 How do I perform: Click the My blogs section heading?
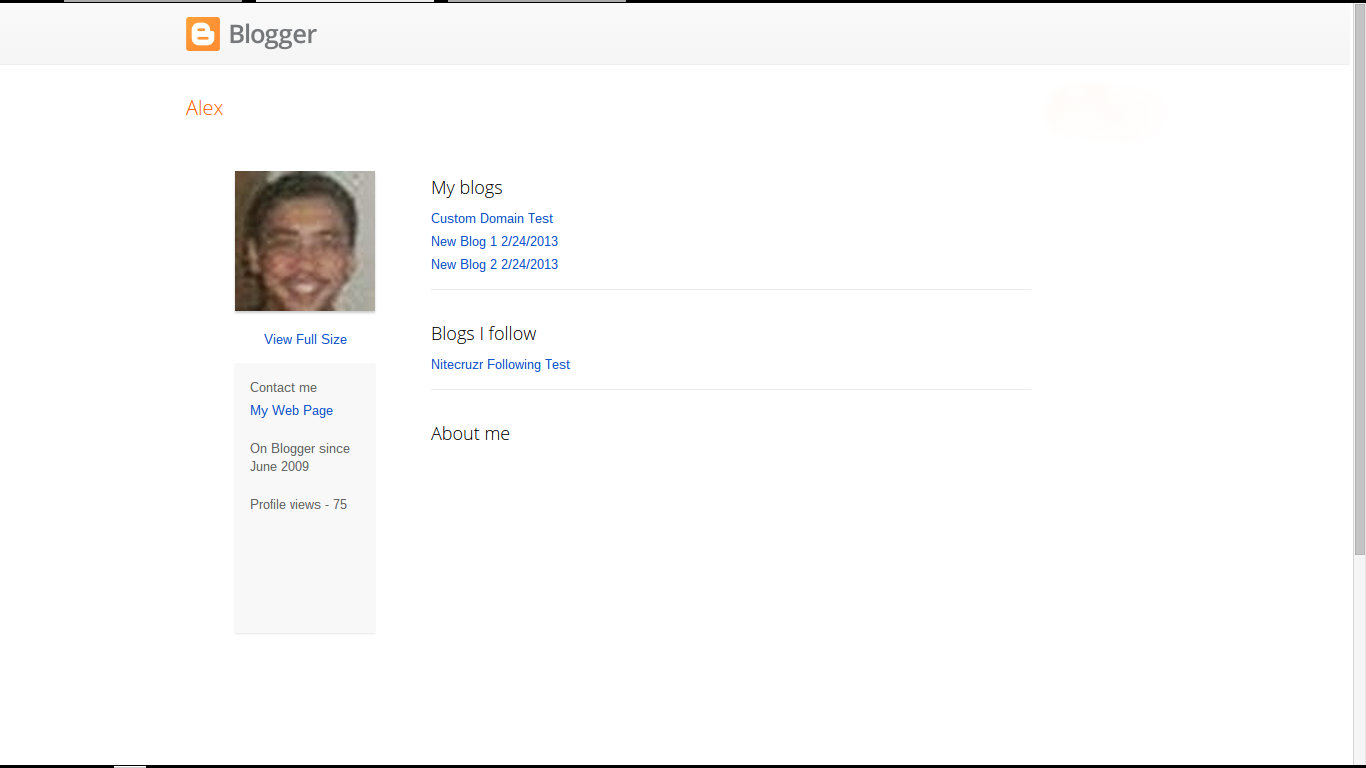point(466,187)
